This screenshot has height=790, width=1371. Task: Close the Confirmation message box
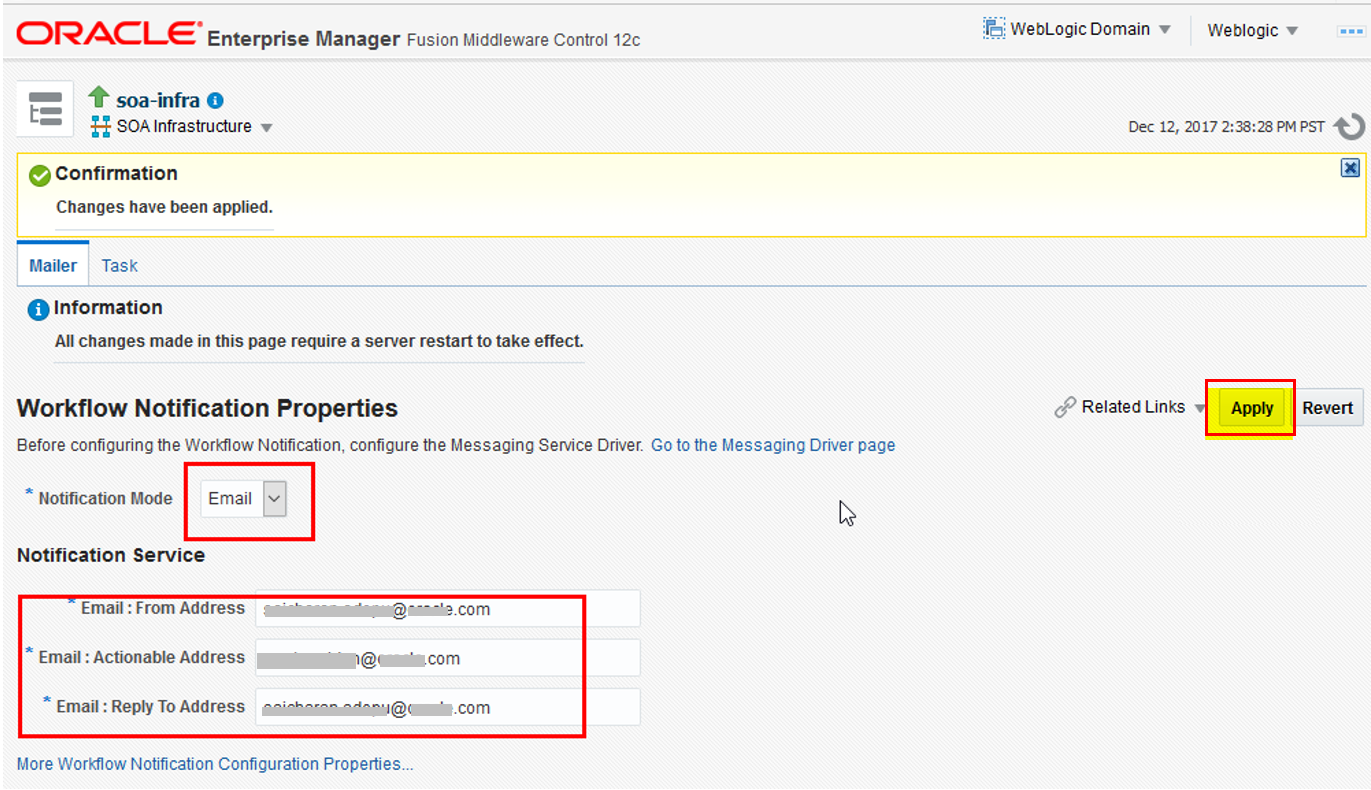coord(1350,168)
